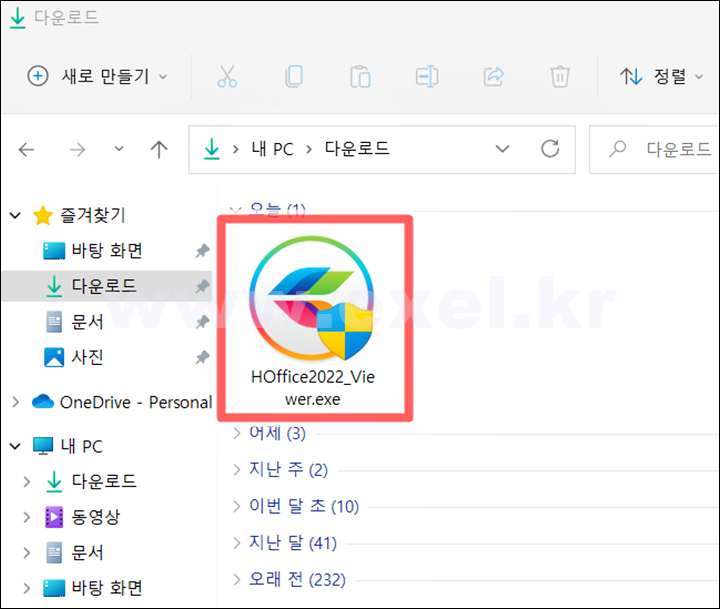720x609 pixels.
Task: Select 즐겨찾기 in navigation pane
Action: coord(93,215)
